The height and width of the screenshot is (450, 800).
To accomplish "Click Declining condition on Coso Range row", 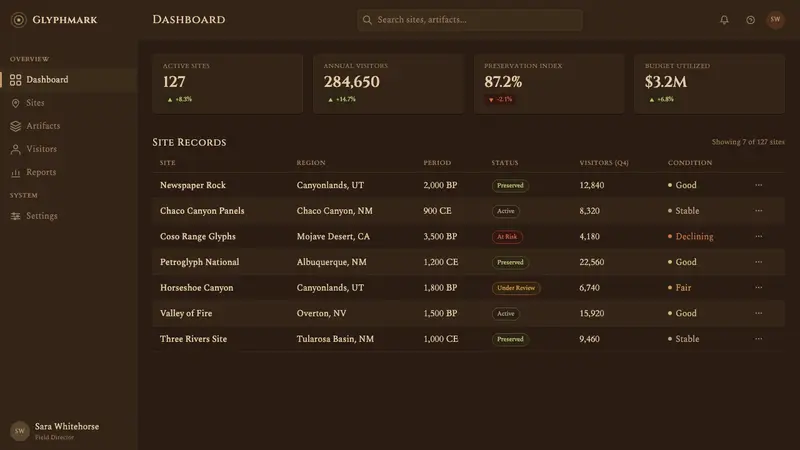I will point(690,236).
